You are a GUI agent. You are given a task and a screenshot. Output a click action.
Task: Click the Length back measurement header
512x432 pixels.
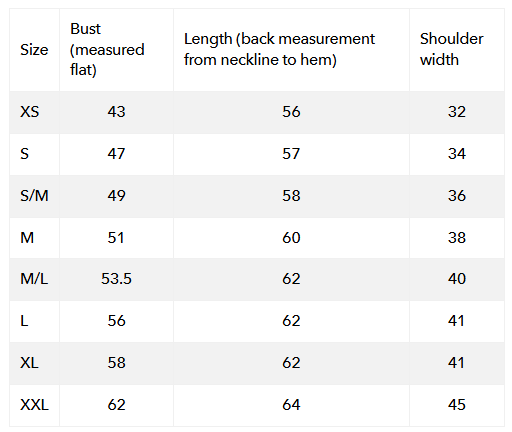click(x=279, y=49)
